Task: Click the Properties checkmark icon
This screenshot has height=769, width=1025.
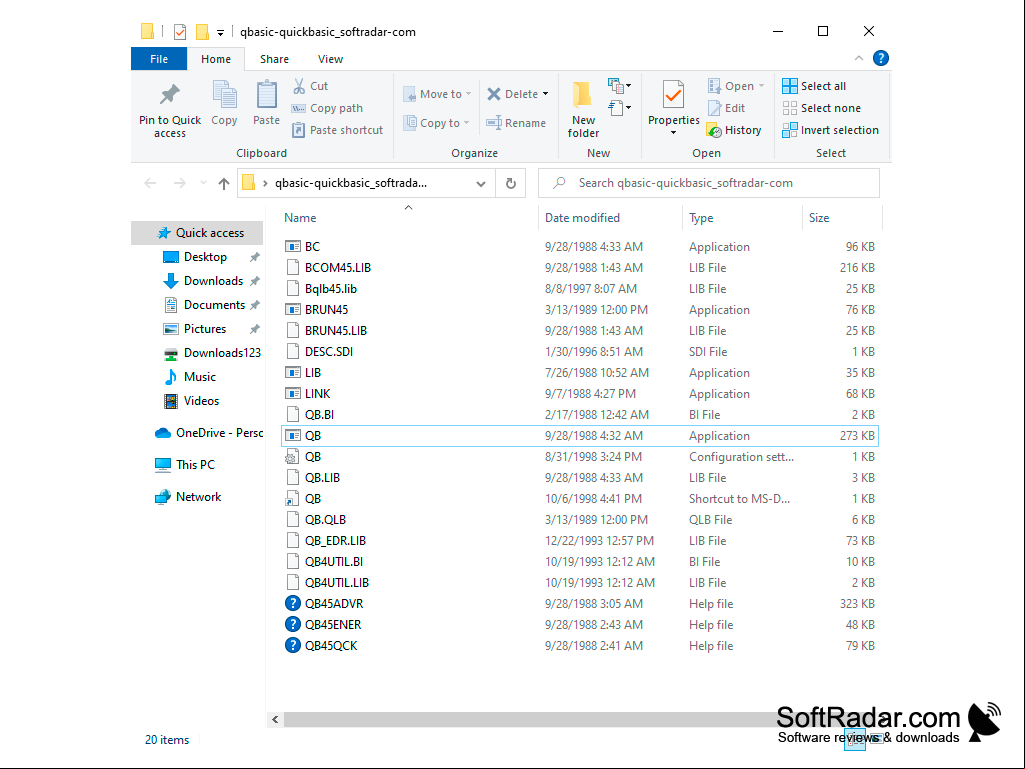Action: pos(673,95)
